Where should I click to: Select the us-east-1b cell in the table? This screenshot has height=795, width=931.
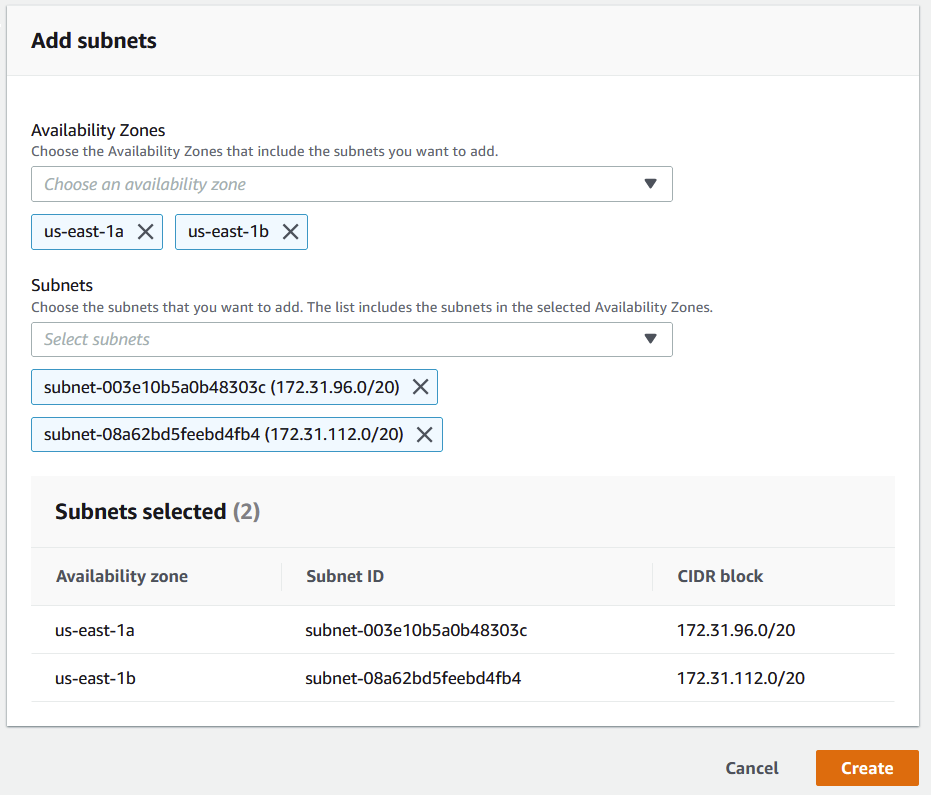[95, 678]
